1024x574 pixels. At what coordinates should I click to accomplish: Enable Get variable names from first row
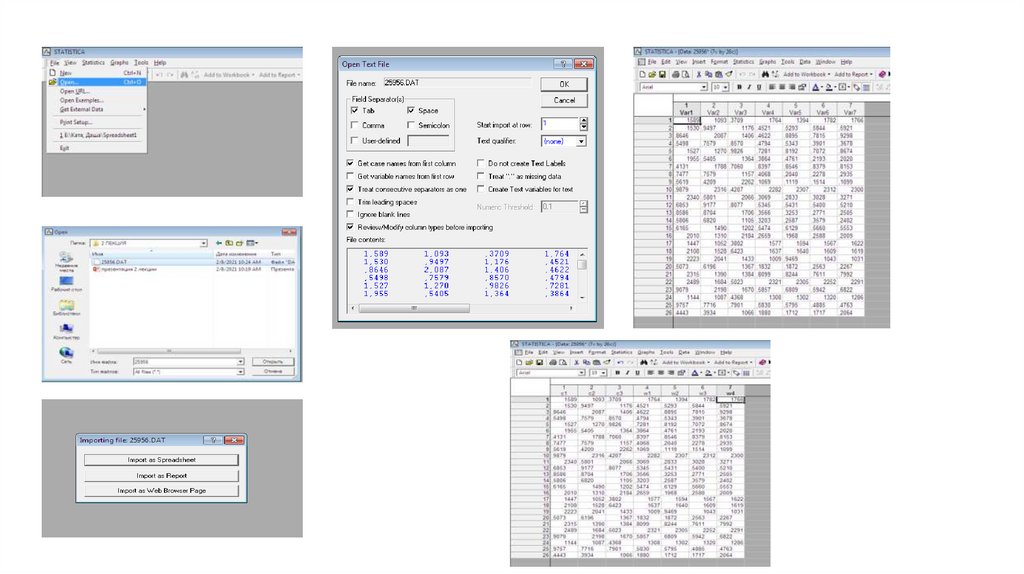[350, 176]
